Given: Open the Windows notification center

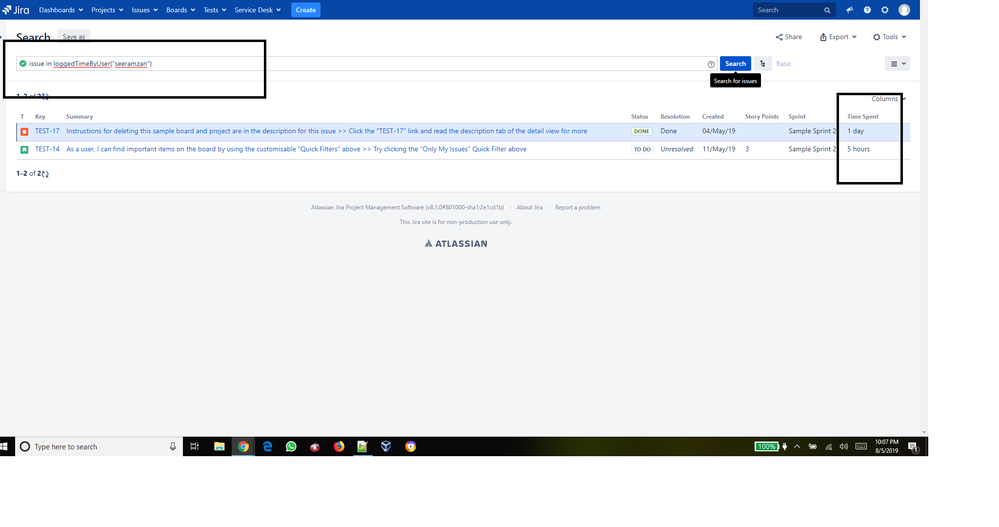Looking at the screenshot, I should tap(913, 447).
